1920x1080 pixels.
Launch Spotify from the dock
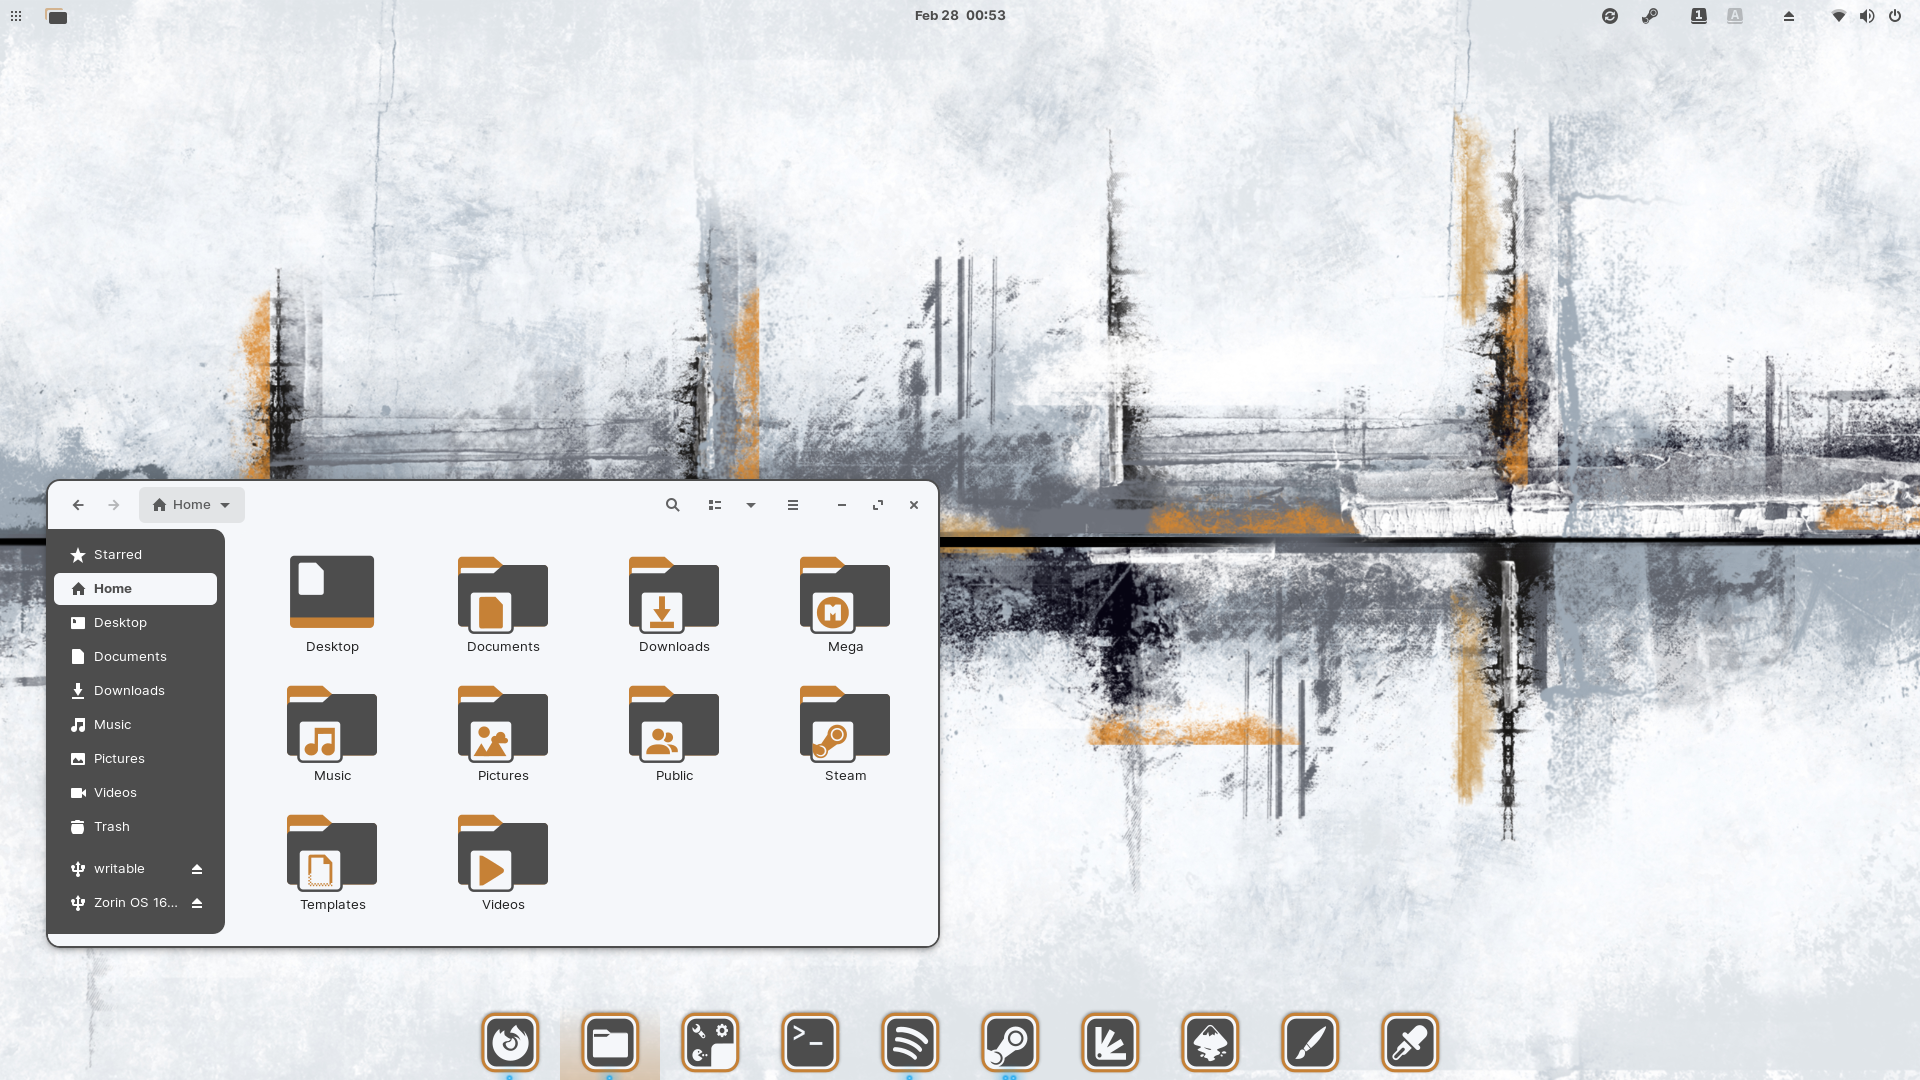point(910,1042)
